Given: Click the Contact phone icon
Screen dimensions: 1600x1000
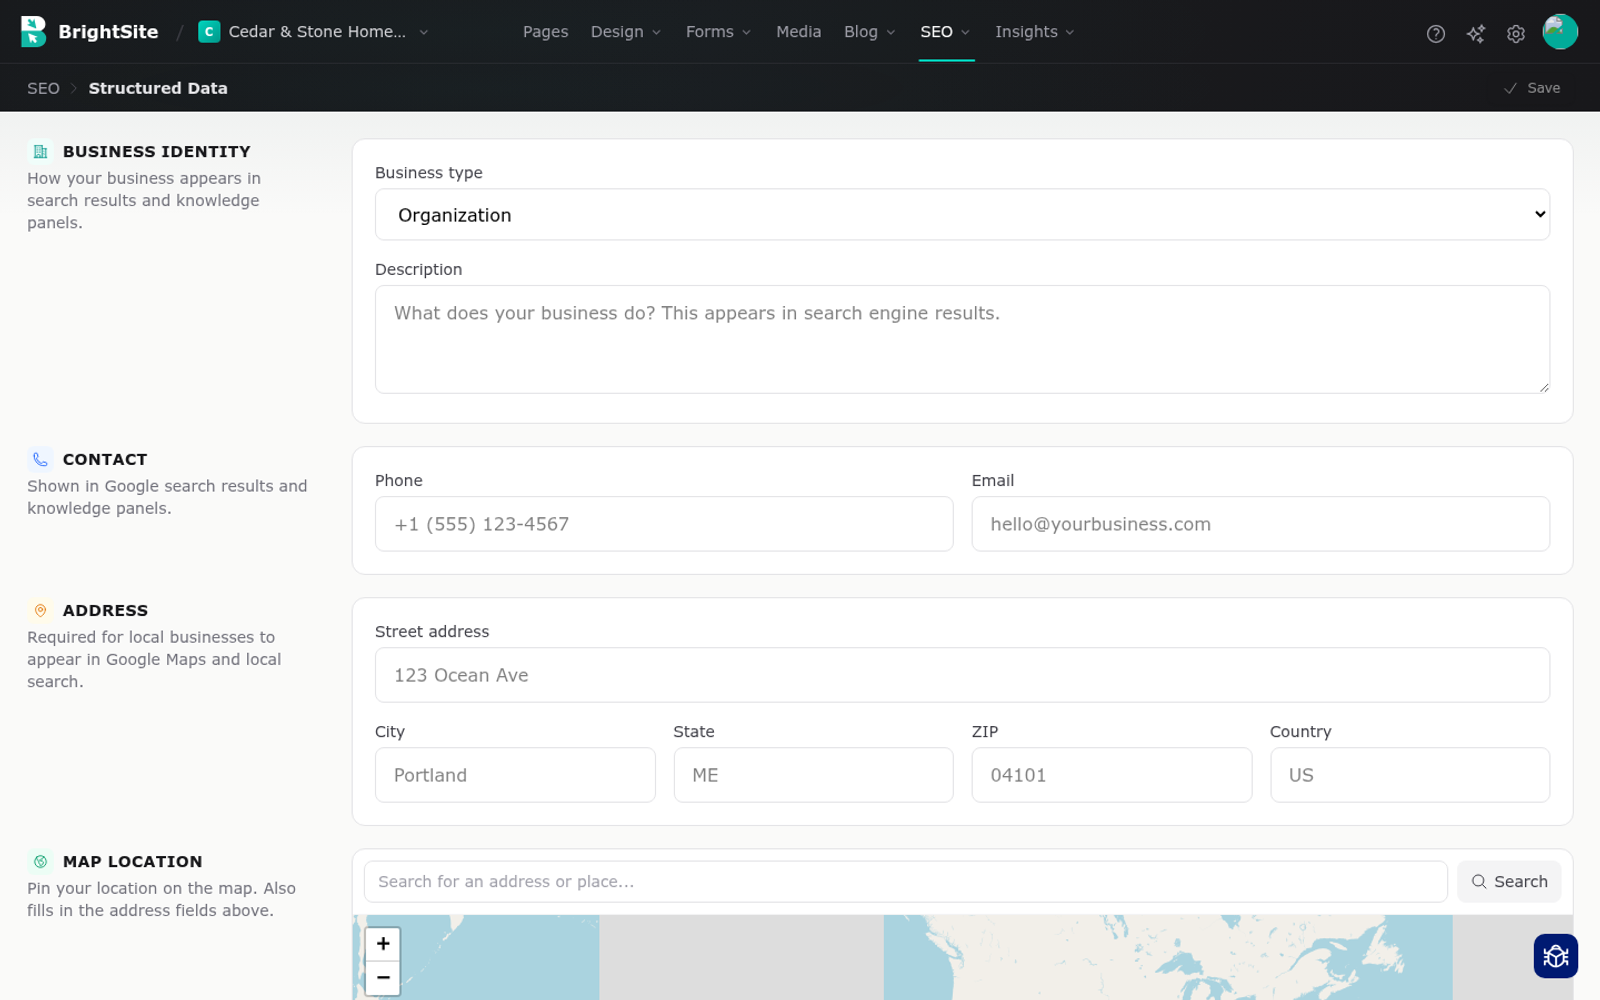Looking at the screenshot, I should point(40,460).
